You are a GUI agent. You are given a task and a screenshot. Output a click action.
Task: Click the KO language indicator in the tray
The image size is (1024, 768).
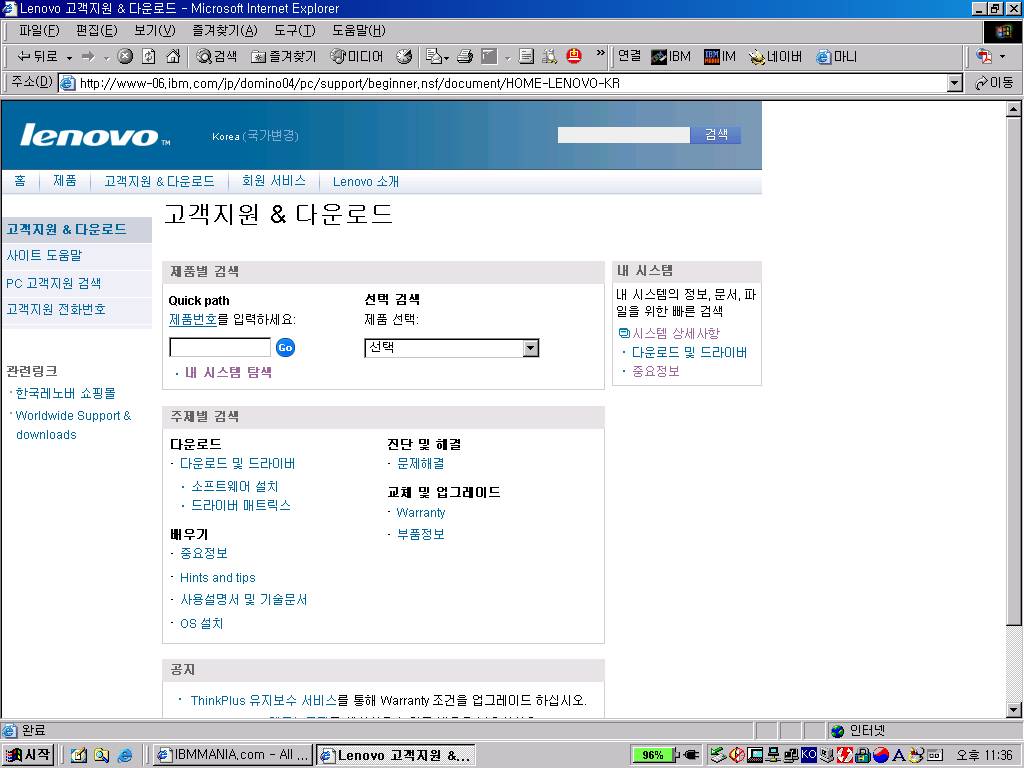(x=808, y=755)
